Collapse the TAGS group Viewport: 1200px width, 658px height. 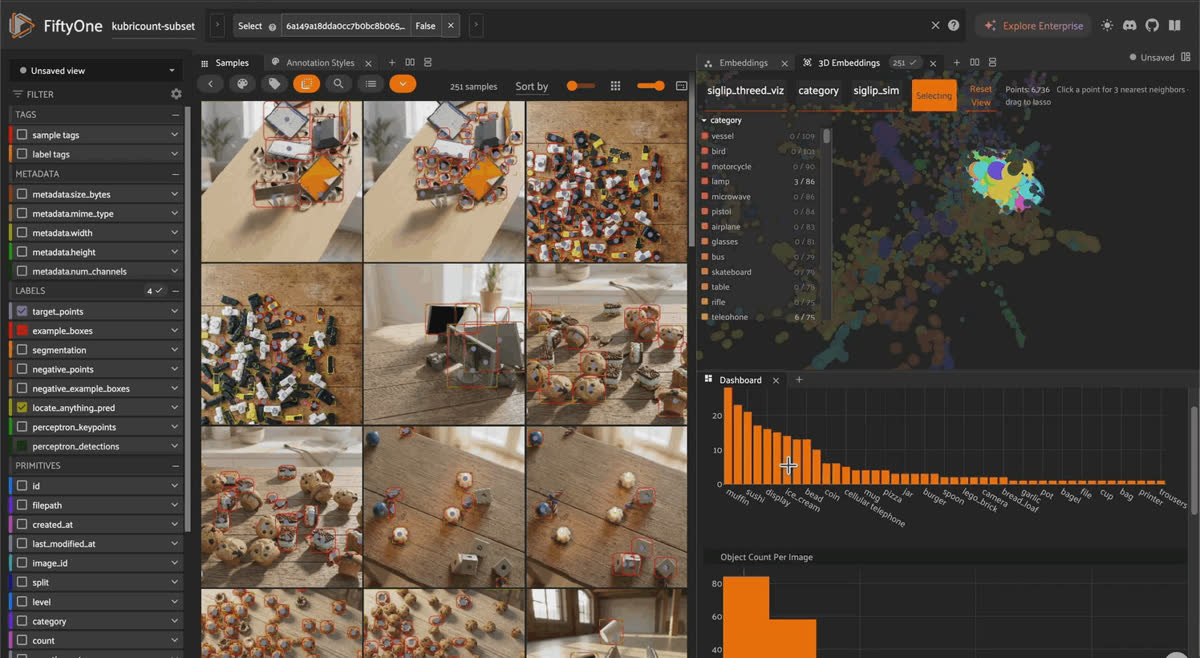pos(175,115)
